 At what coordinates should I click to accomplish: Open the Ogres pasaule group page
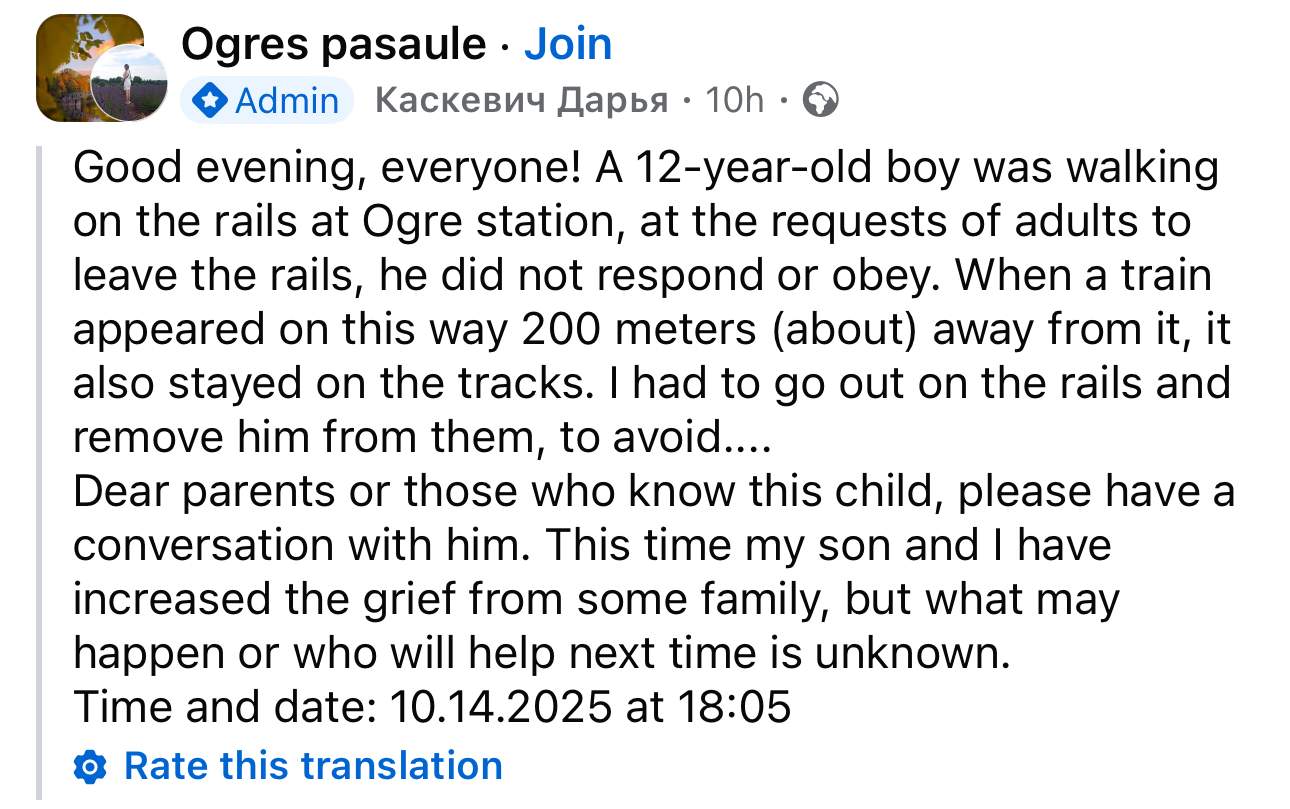[x=333, y=44]
